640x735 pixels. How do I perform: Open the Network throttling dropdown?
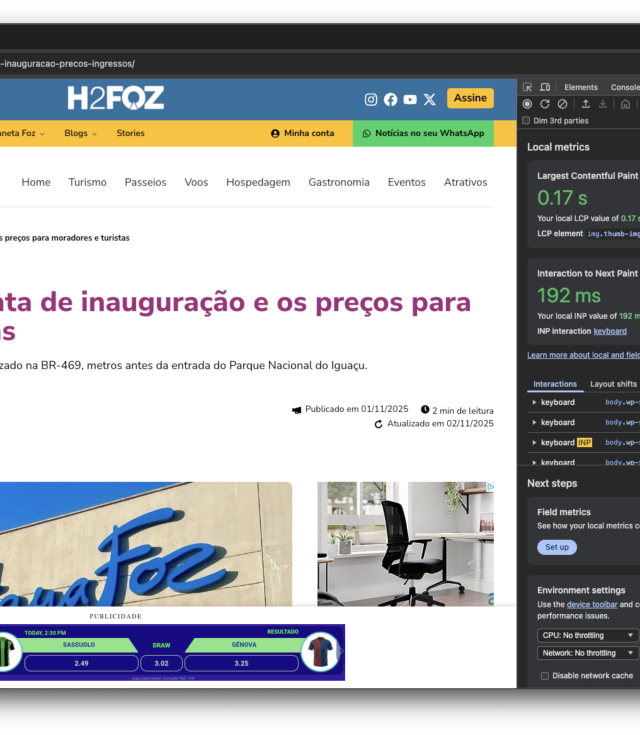pos(587,653)
